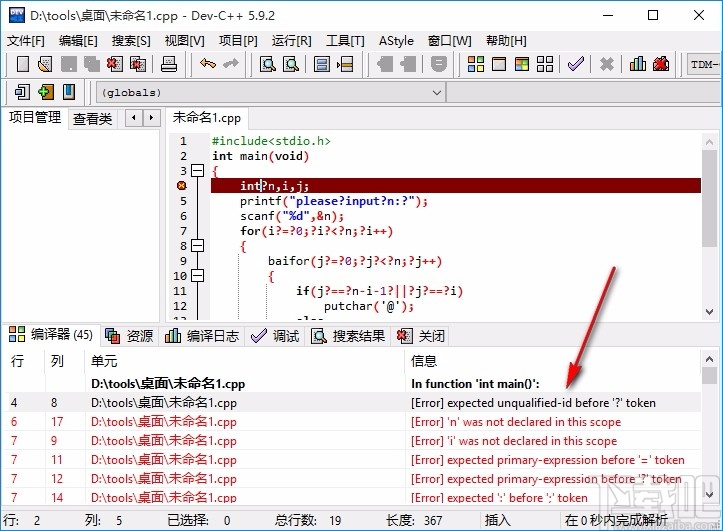Click the grayed Redo arrow icon
The width and height of the screenshot is (723, 531).
pos(231,64)
